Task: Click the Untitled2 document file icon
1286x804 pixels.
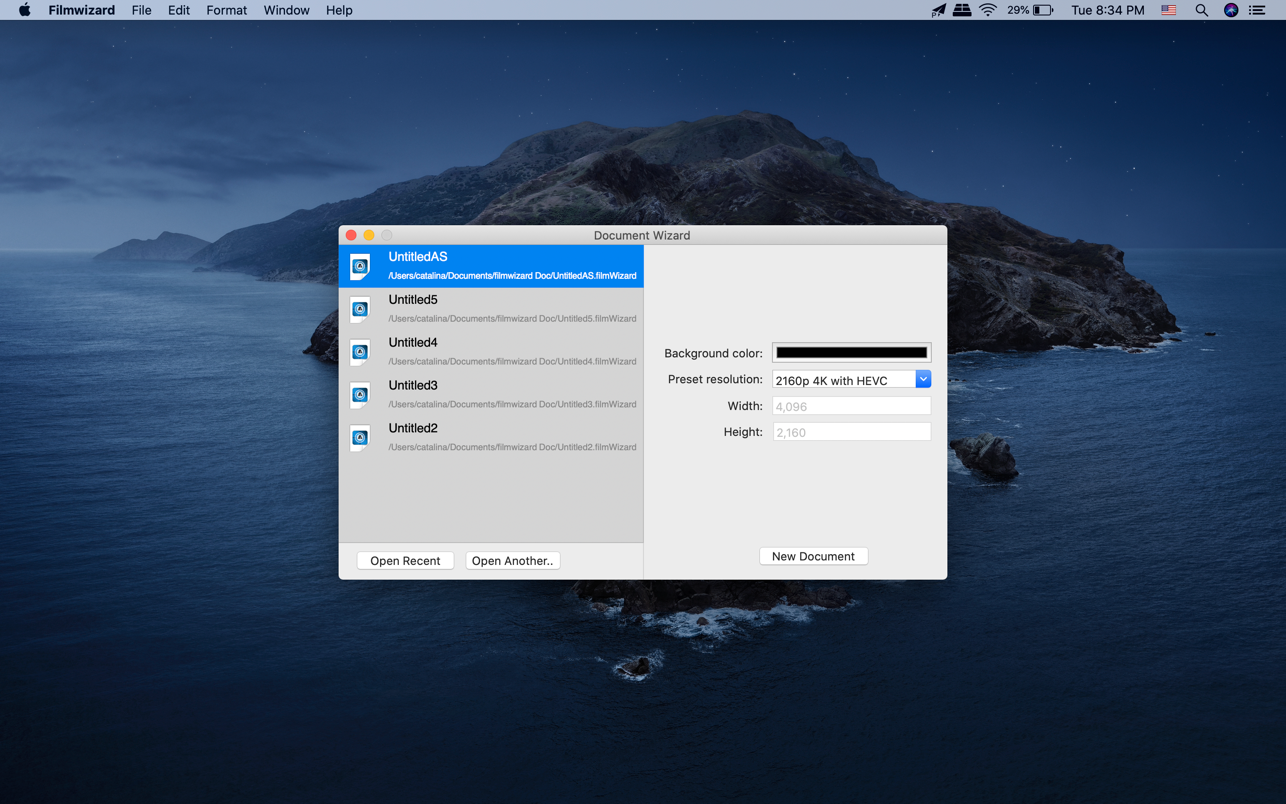Action: click(x=360, y=438)
